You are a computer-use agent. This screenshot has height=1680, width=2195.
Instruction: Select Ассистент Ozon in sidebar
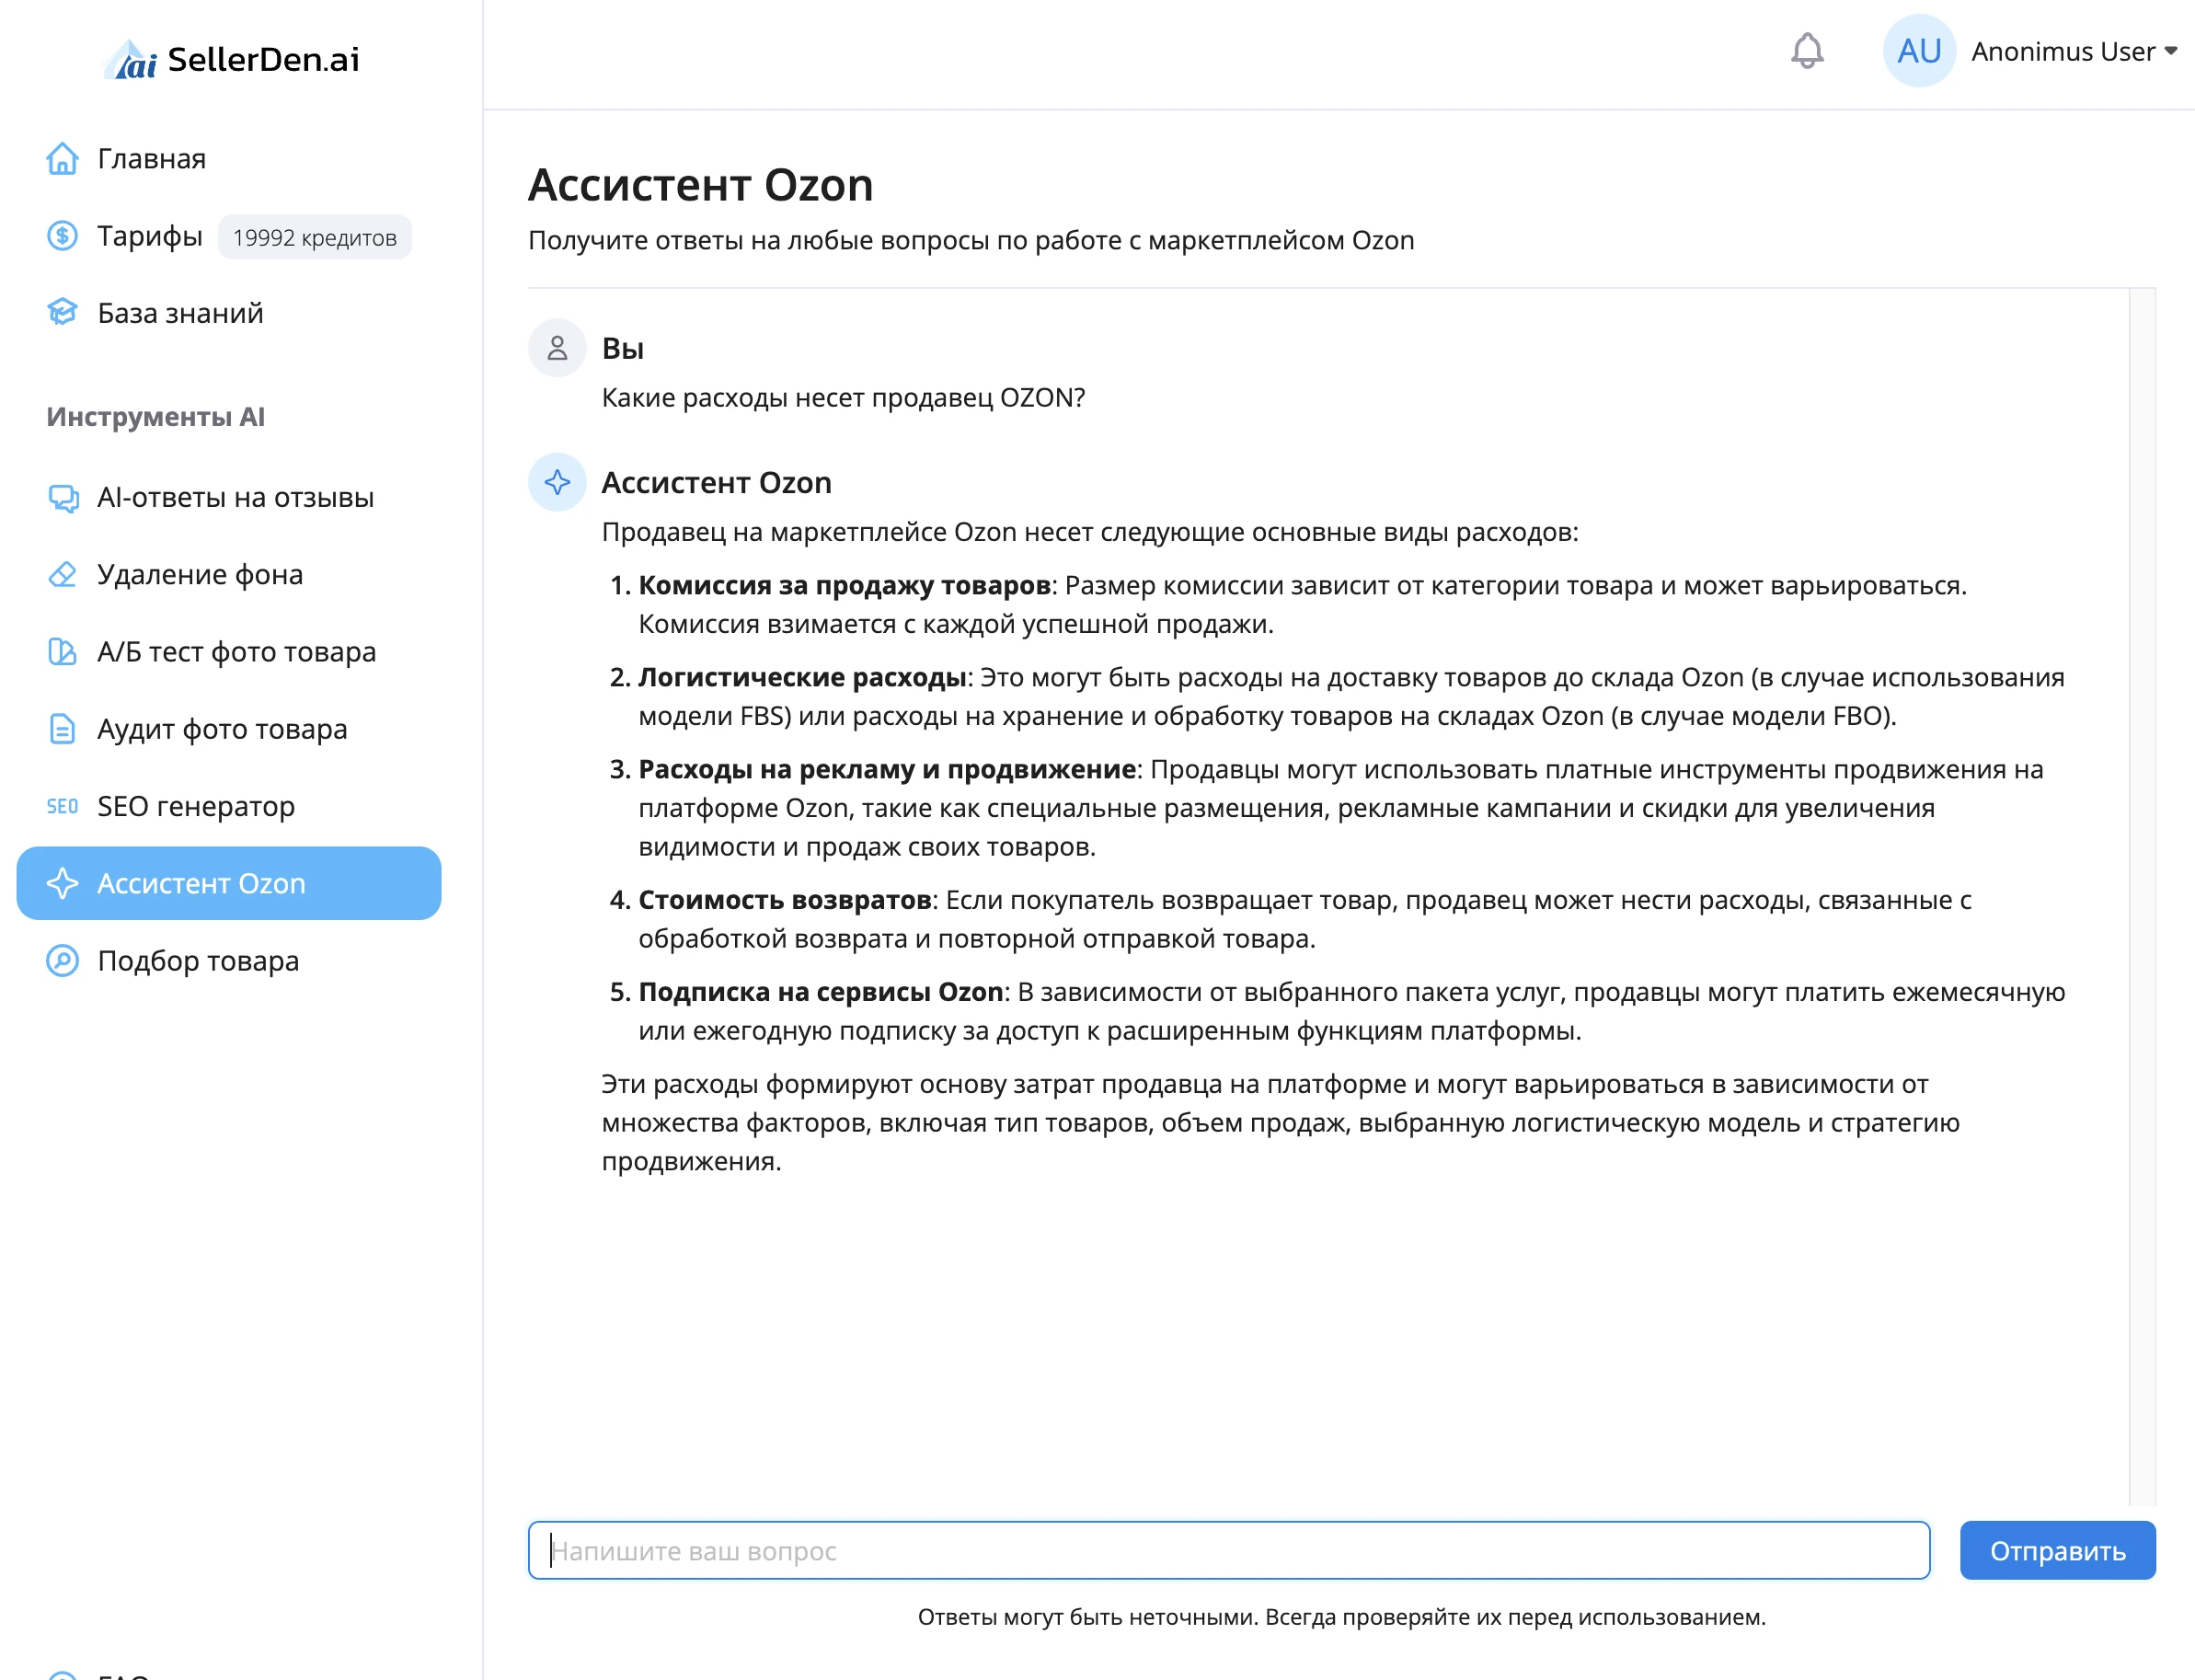(229, 884)
